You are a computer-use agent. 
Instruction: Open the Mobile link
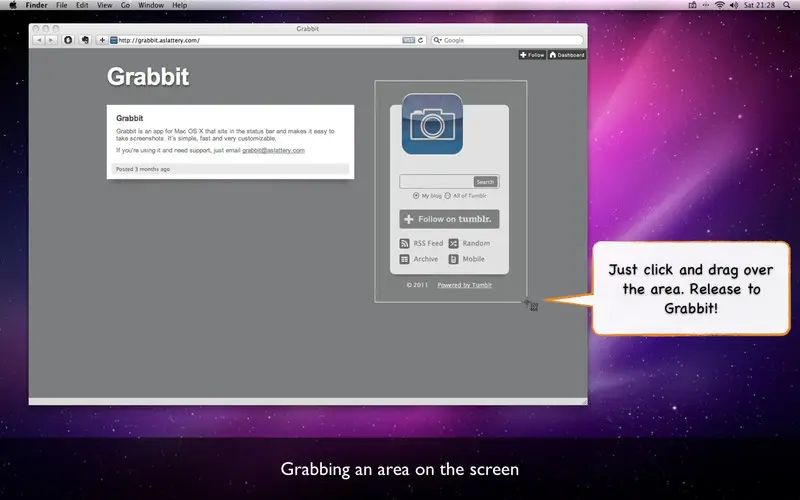click(x=473, y=259)
